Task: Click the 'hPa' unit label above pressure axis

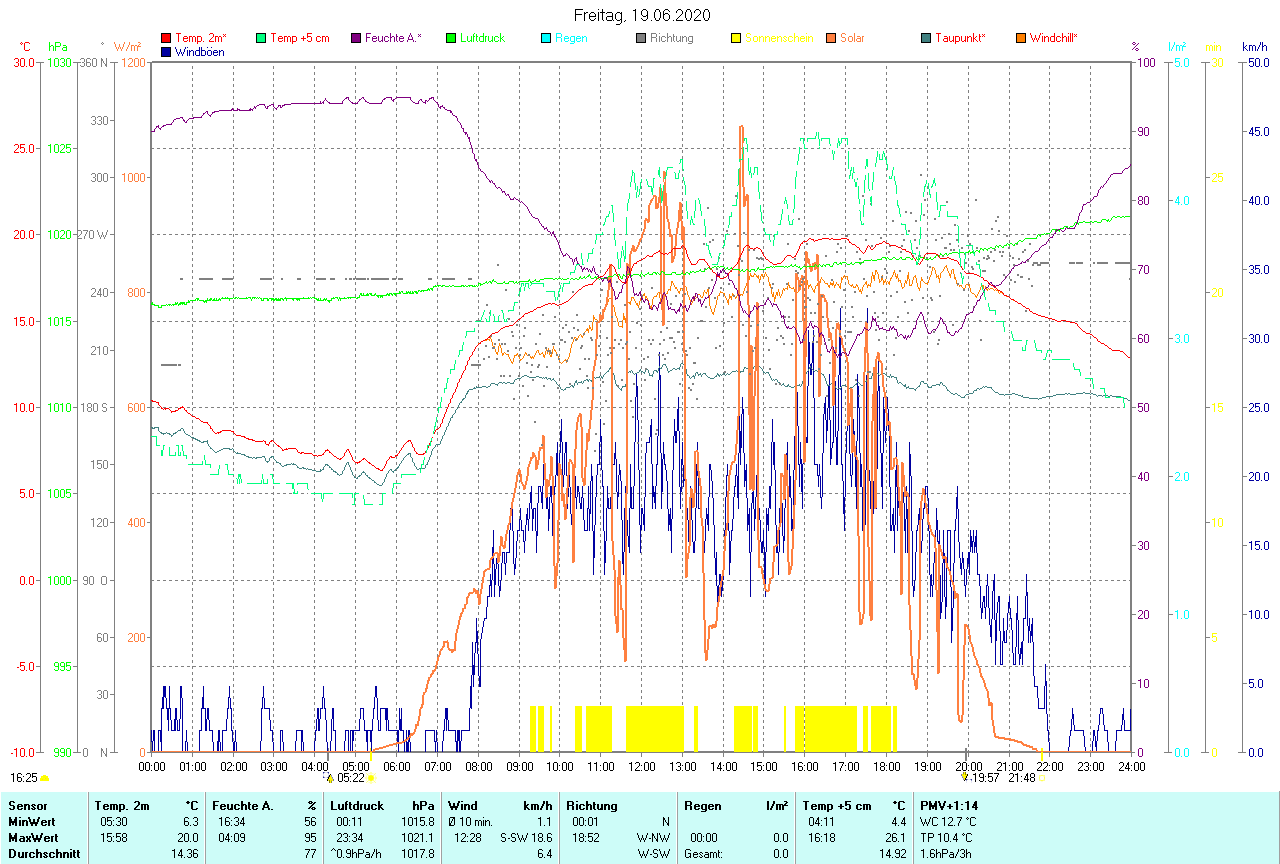Action: (x=57, y=47)
